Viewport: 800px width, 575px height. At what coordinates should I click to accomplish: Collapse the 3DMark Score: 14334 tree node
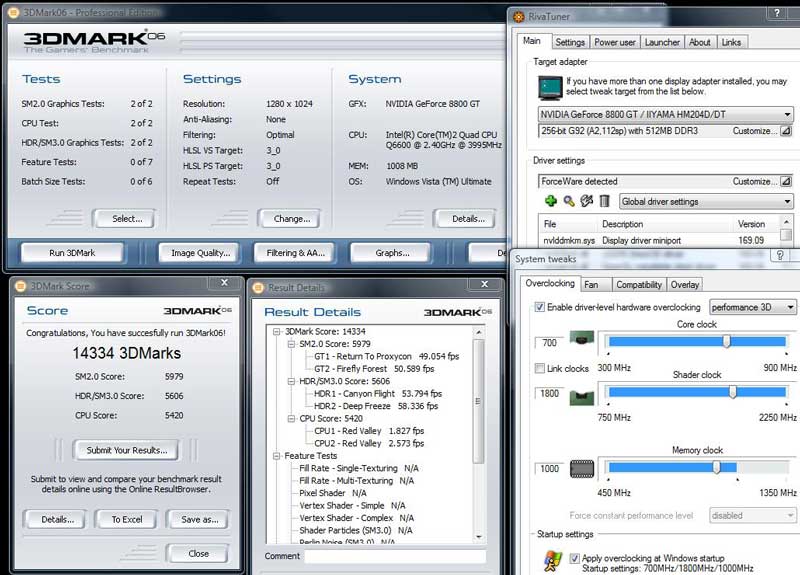tap(277, 332)
